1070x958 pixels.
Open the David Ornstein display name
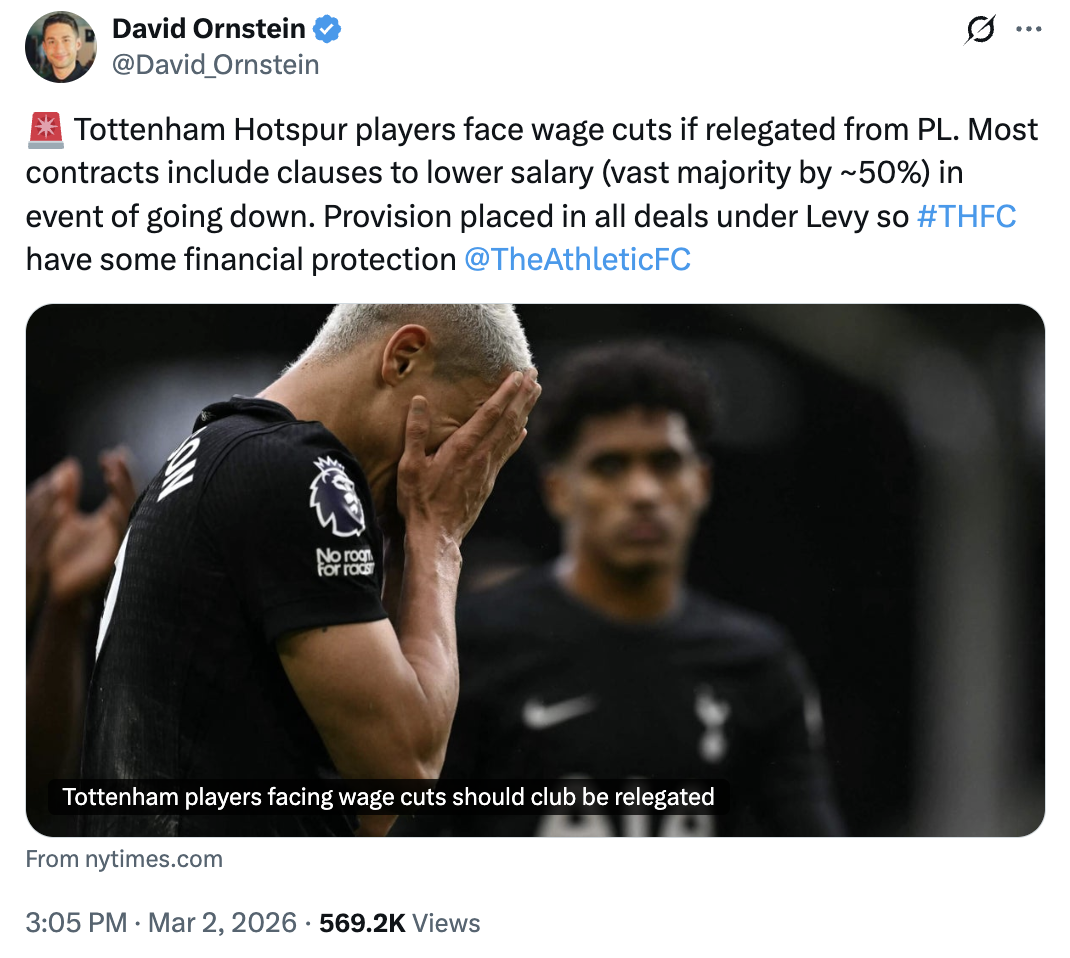211,30
